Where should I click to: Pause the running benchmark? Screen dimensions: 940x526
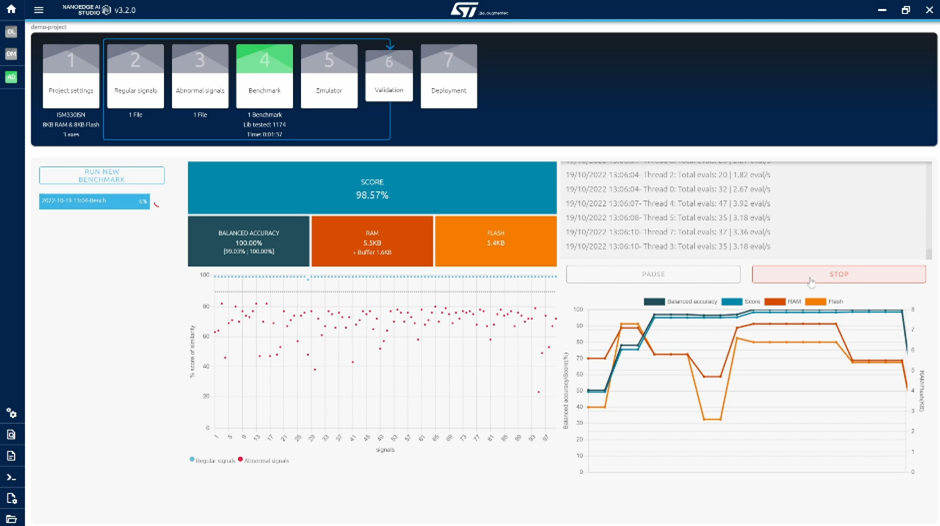point(653,274)
